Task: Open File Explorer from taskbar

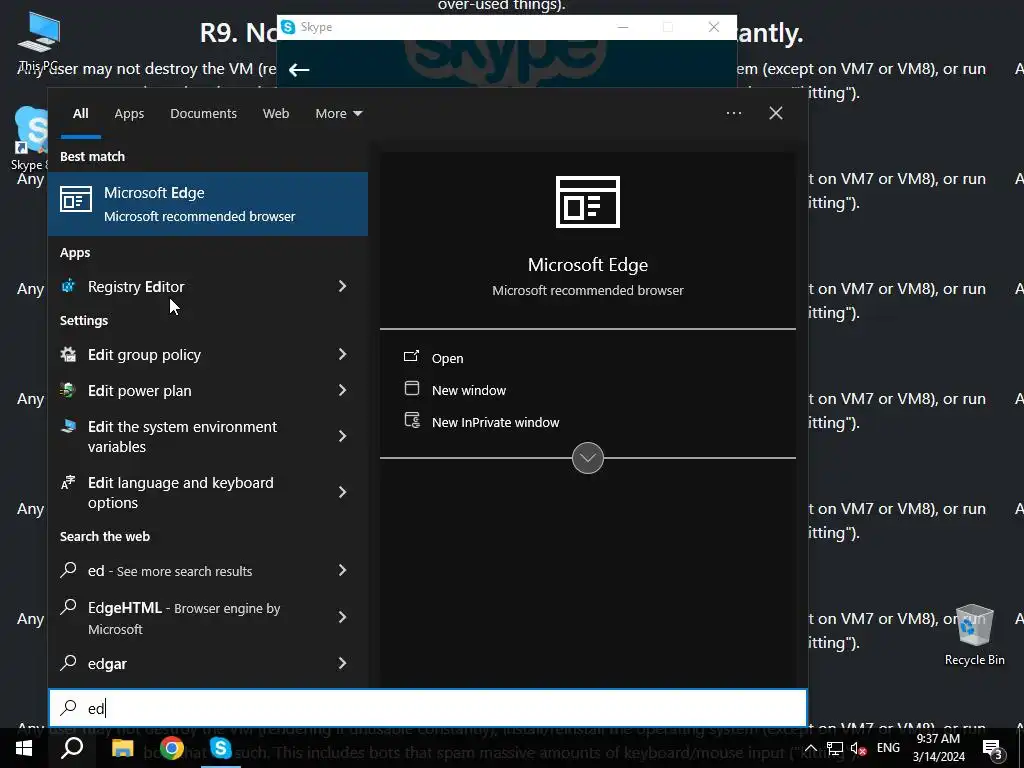Action: (122, 748)
